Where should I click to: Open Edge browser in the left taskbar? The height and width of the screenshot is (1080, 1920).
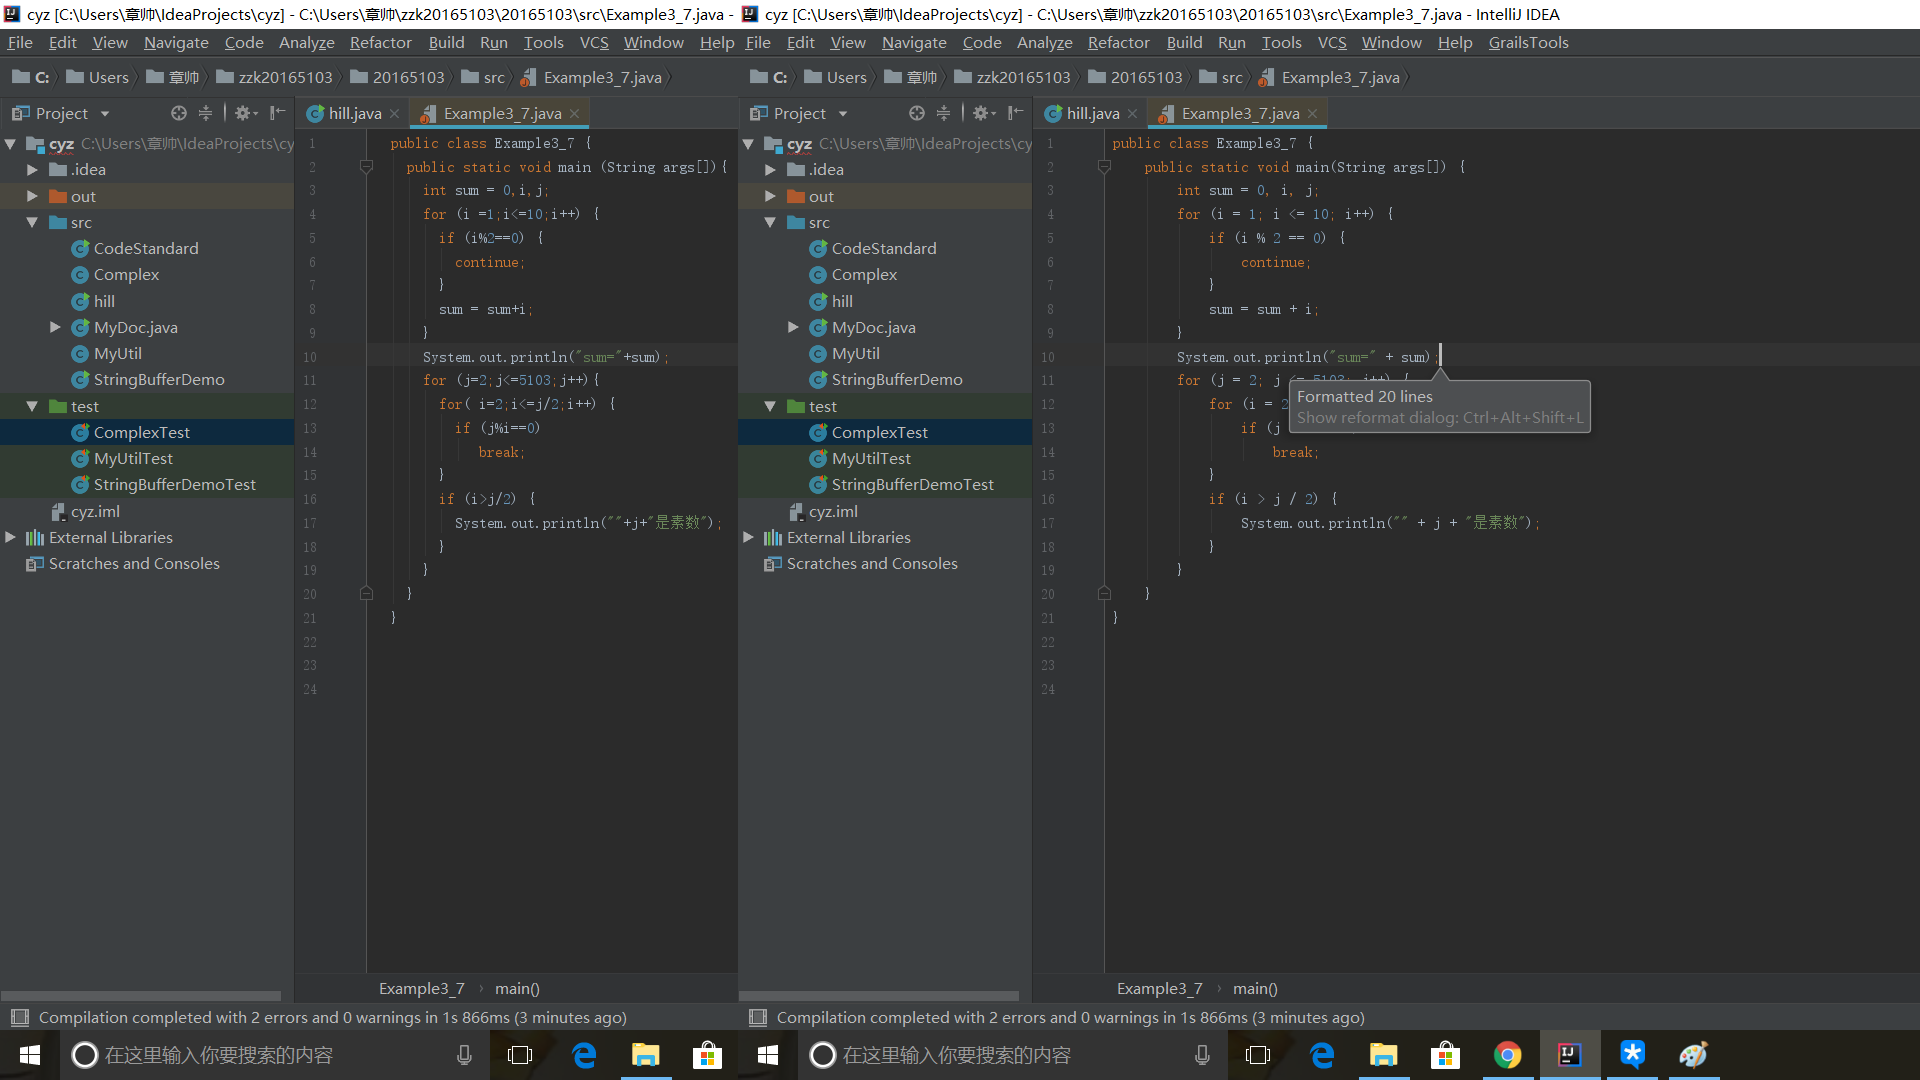tap(584, 1055)
